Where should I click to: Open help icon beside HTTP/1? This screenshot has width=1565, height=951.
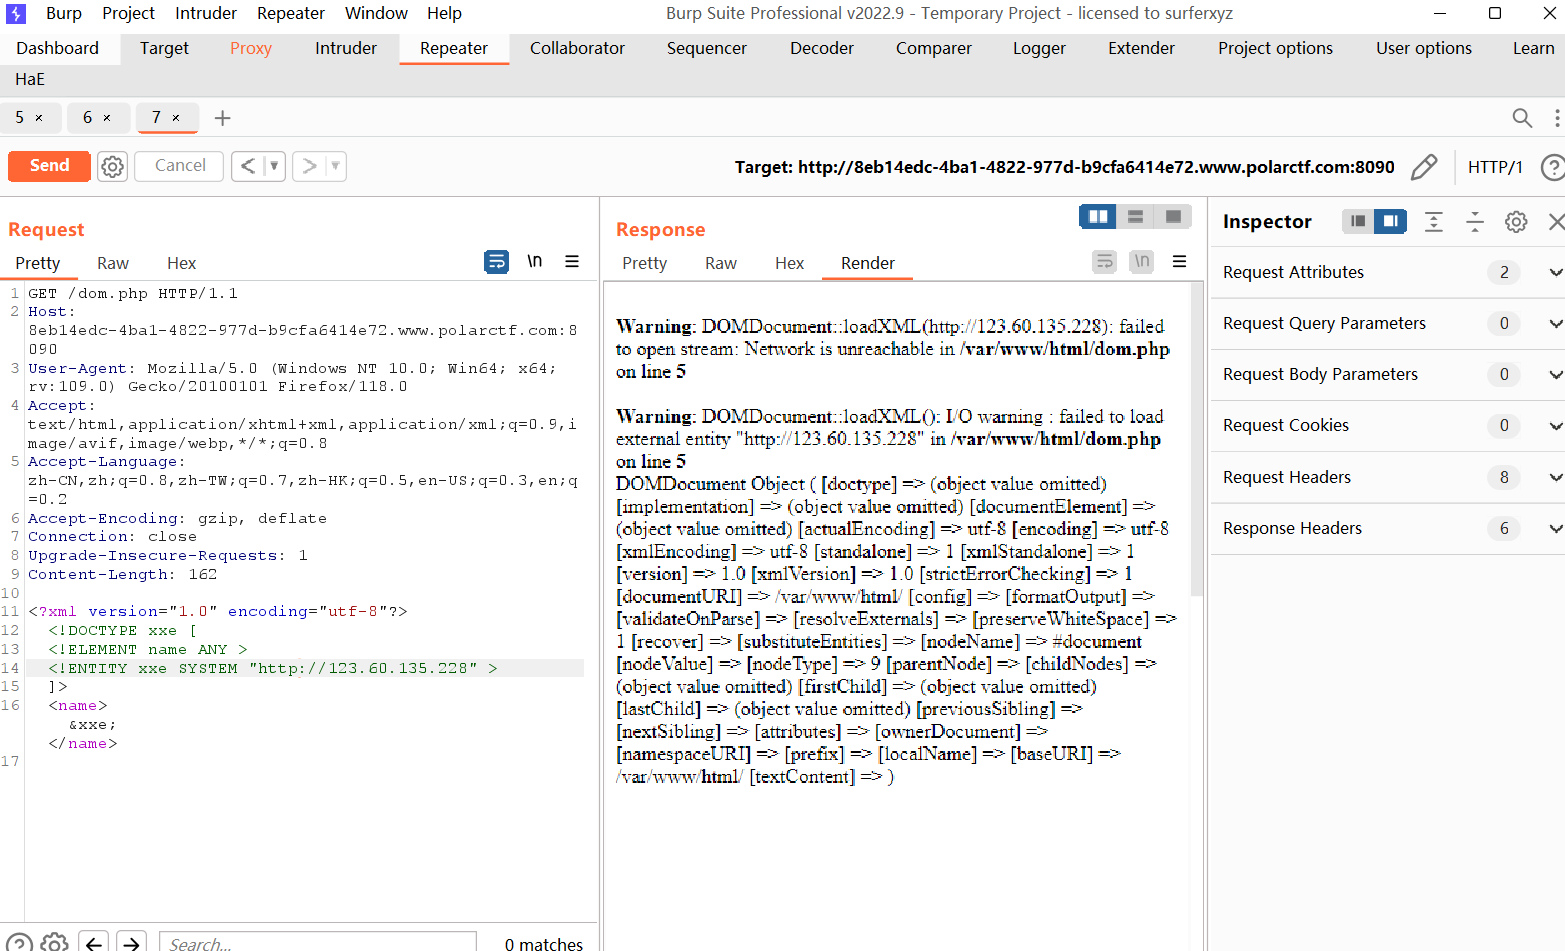[x=1553, y=167]
